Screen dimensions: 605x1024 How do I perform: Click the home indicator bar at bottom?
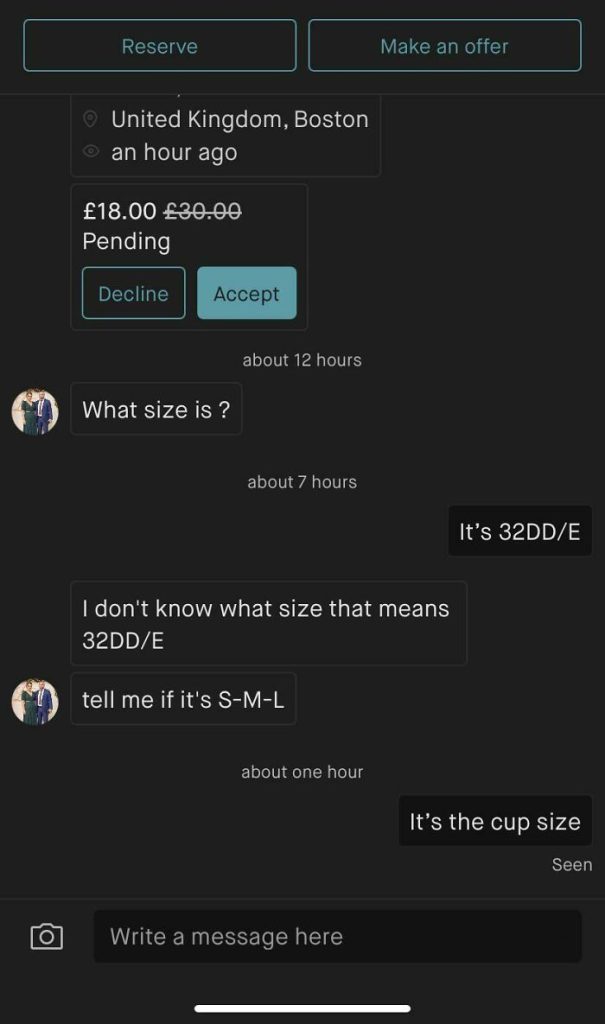pyautogui.click(x=302, y=1008)
